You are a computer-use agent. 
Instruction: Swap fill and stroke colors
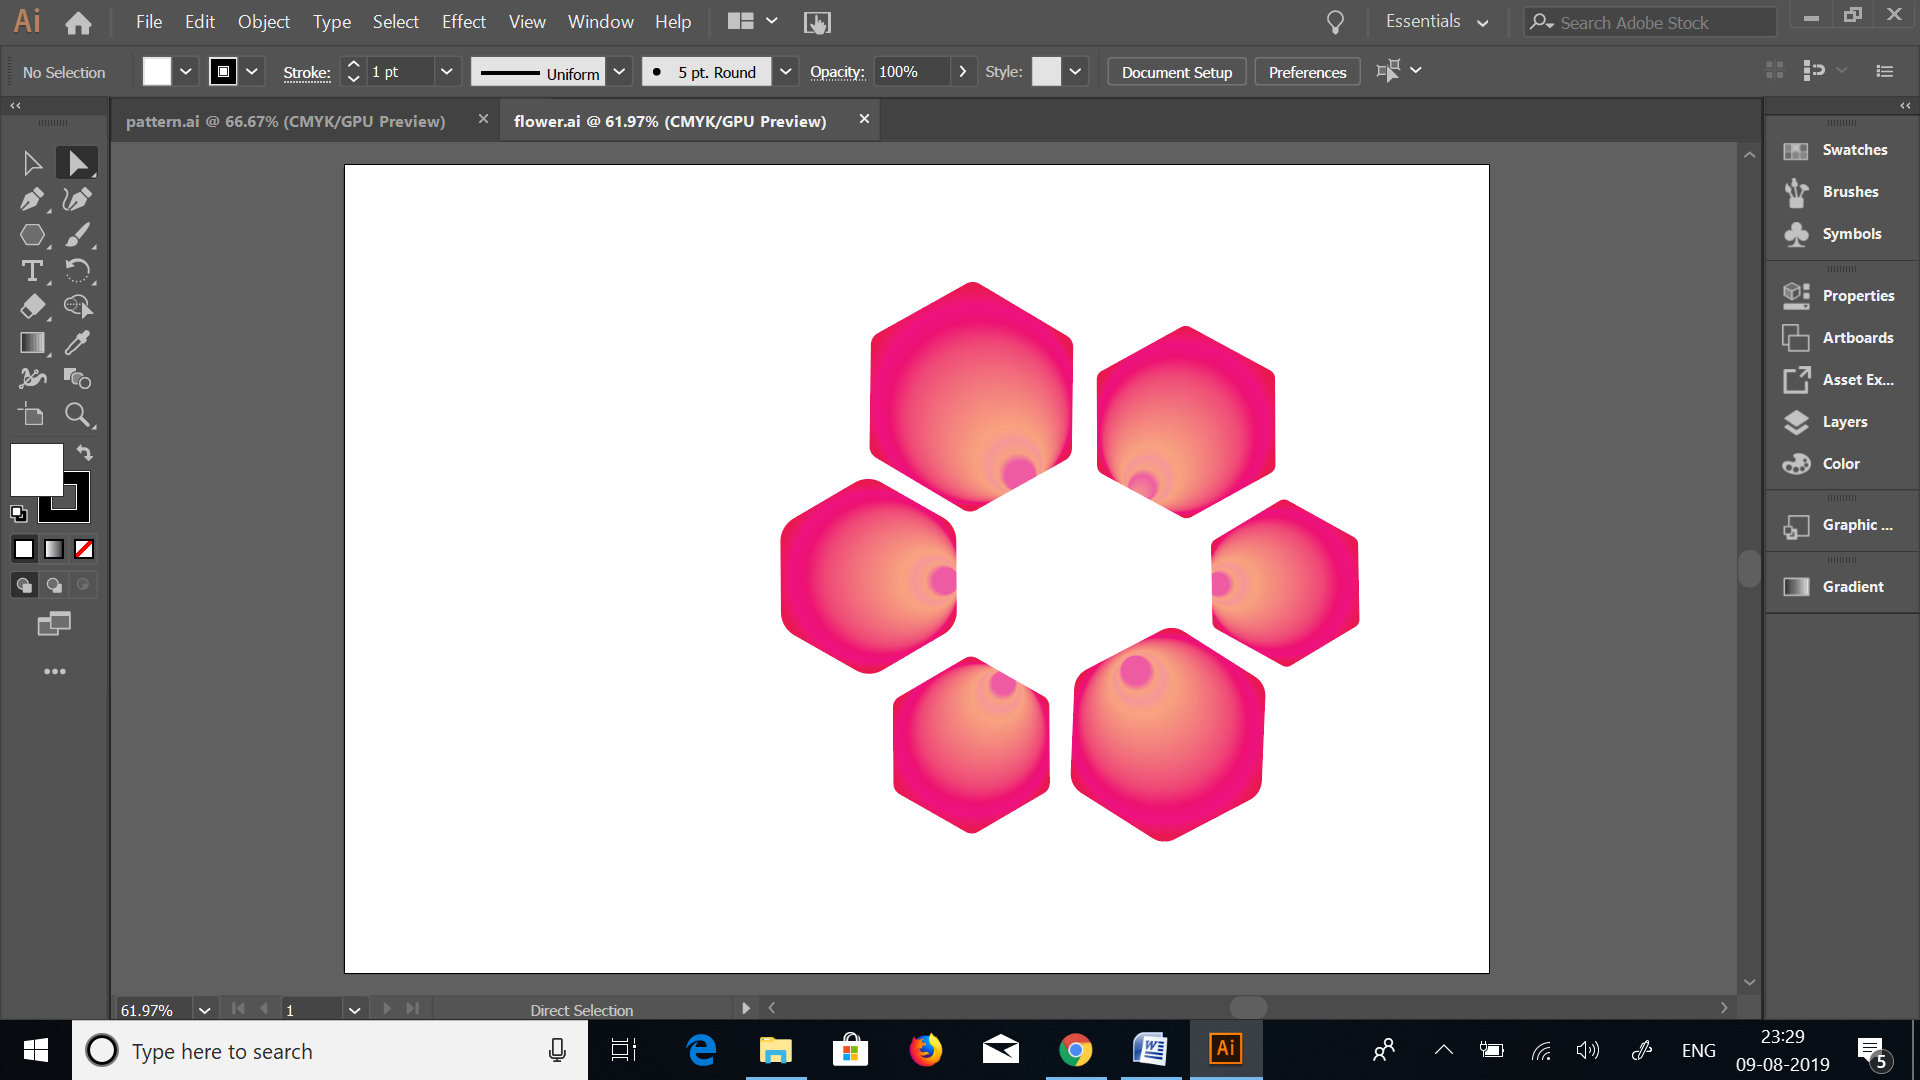(x=85, y=453)
